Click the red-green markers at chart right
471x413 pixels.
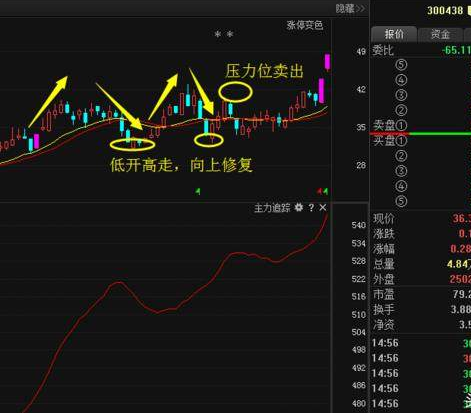coord(323,191)
